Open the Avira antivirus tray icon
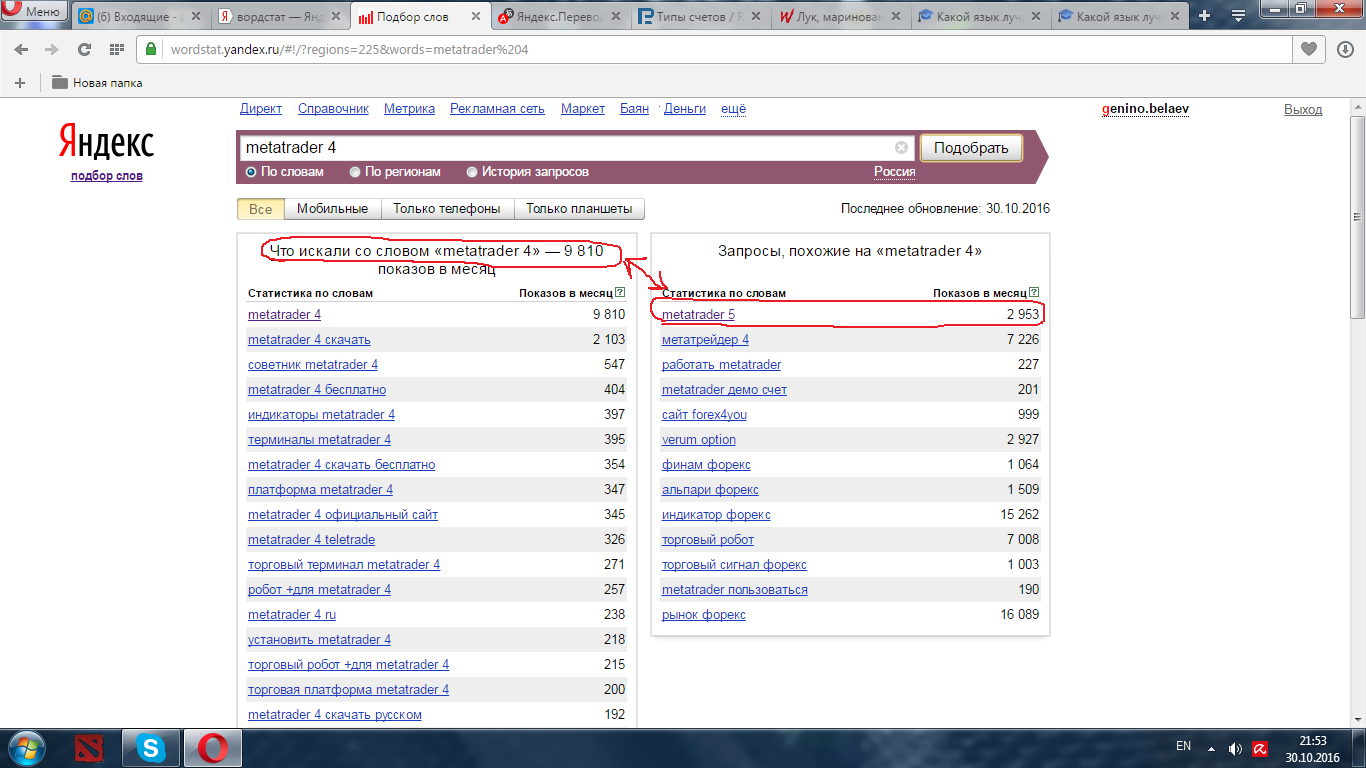This screenshot has height=768, width=1366. coord(1260,748)
